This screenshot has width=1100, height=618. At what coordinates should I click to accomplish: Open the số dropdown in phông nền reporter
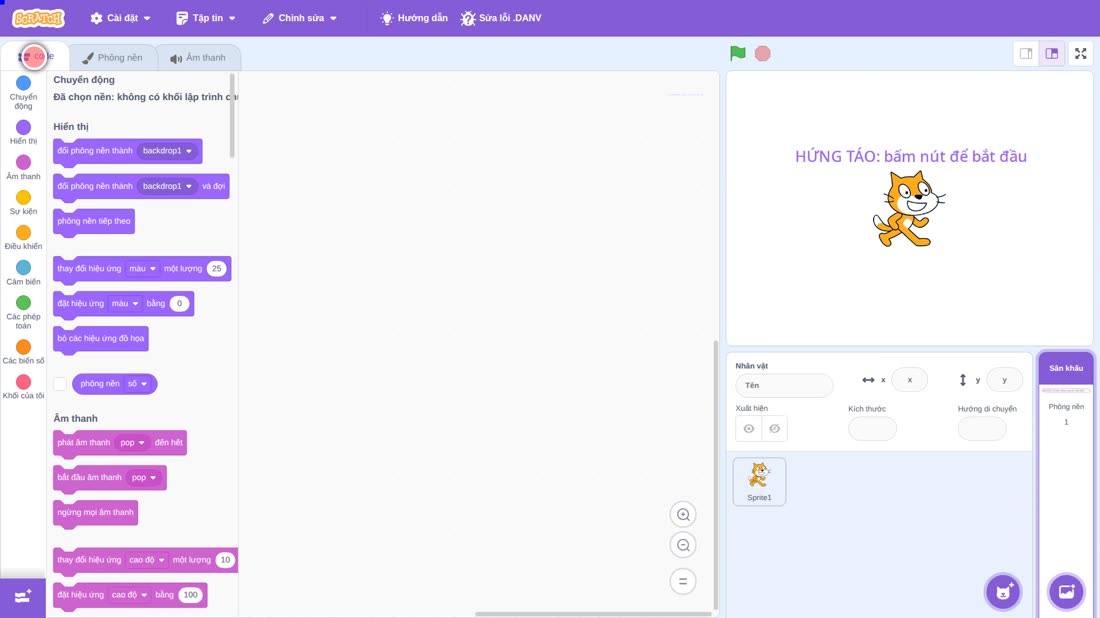[138, 384]
